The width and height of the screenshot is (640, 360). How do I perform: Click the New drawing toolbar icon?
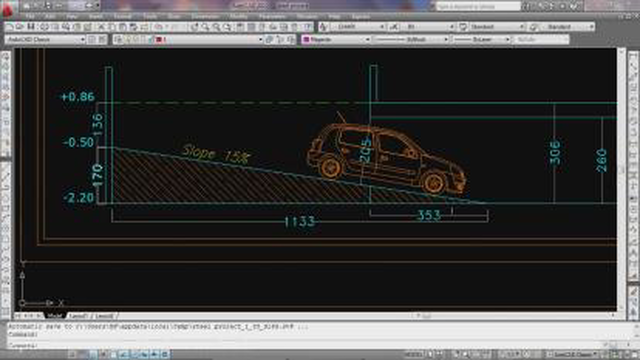9,27
